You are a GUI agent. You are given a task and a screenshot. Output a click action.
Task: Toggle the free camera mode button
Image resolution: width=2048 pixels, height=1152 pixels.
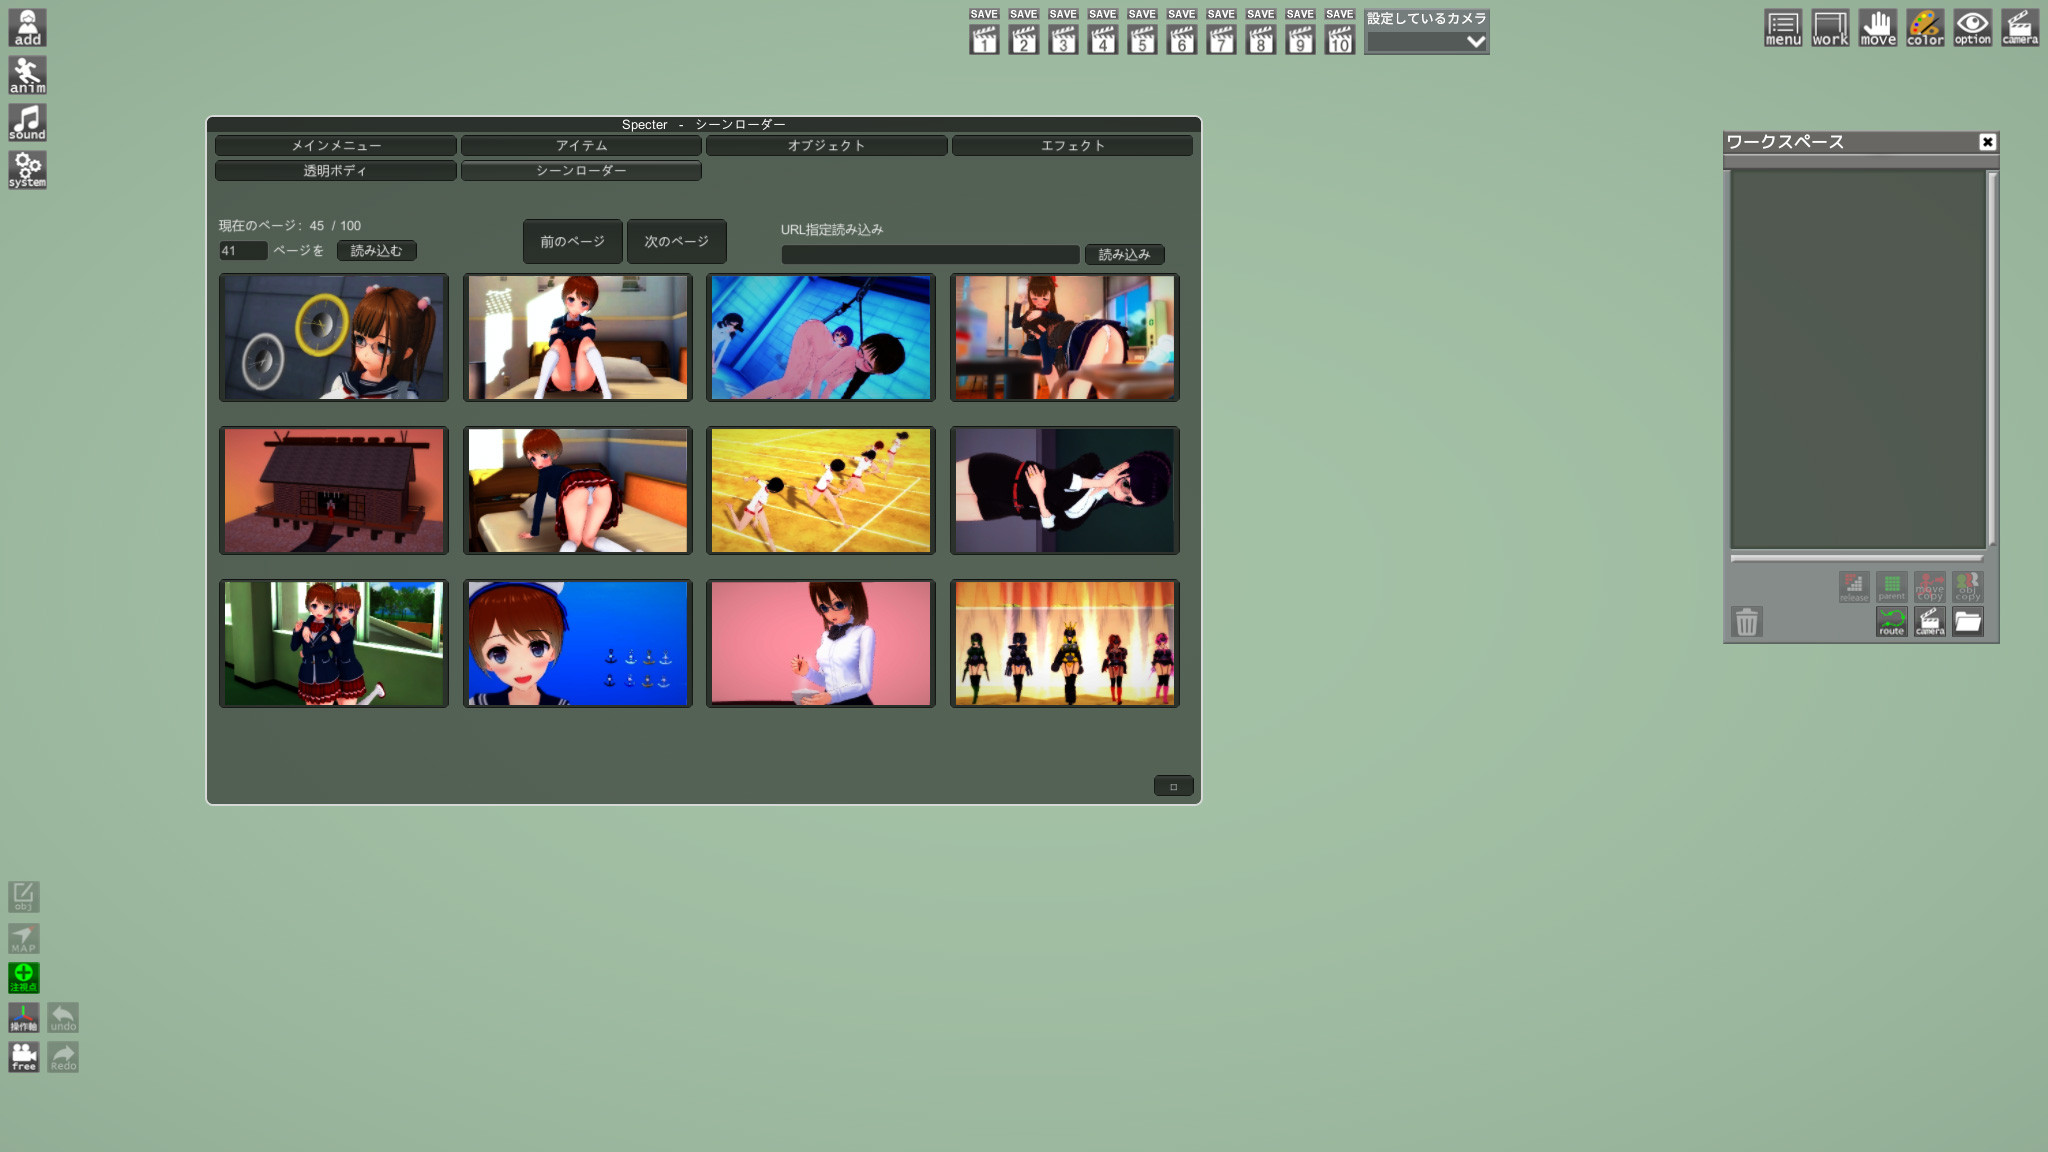tap(24, 1057)
